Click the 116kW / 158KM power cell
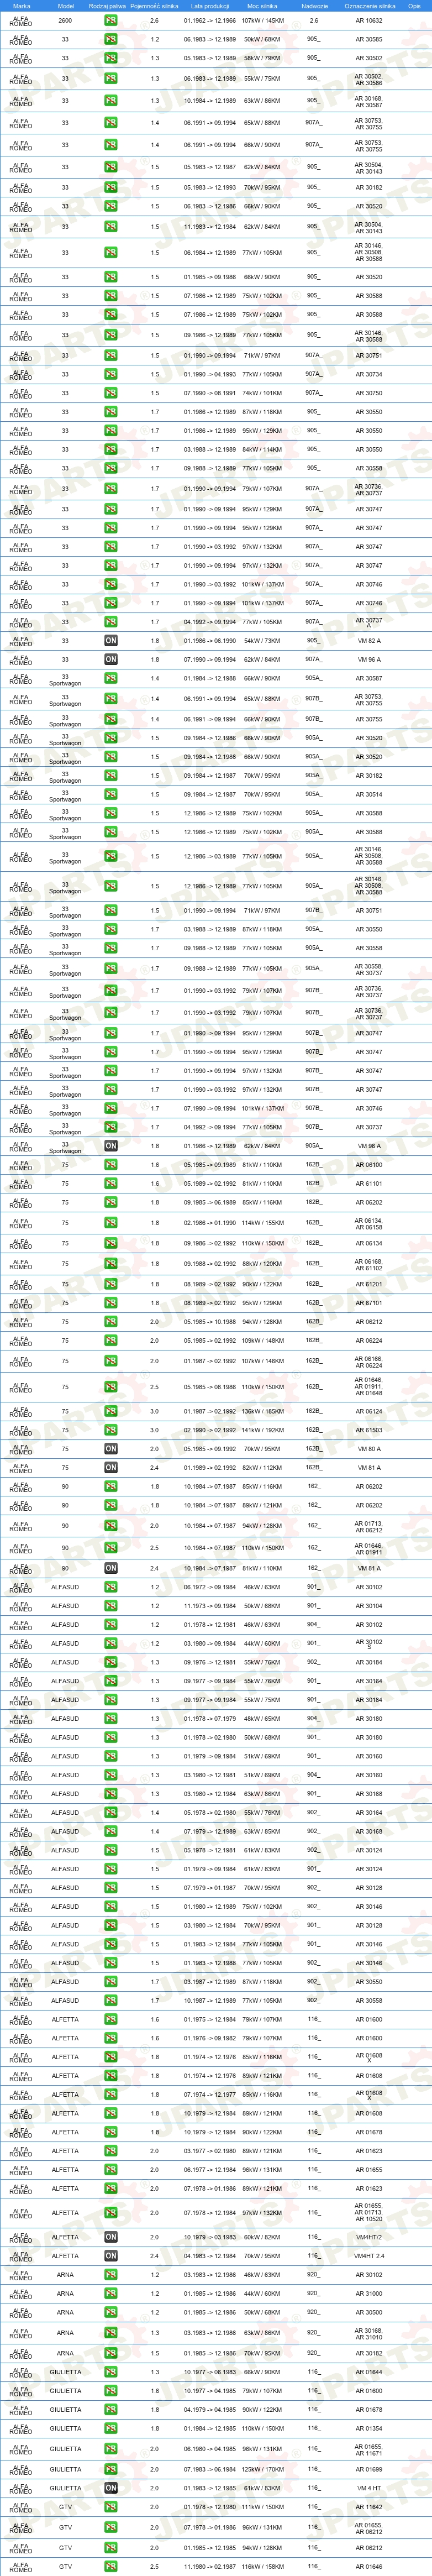The height and width of the screenshot is (2576, 432). click(x=262, y=2567)
